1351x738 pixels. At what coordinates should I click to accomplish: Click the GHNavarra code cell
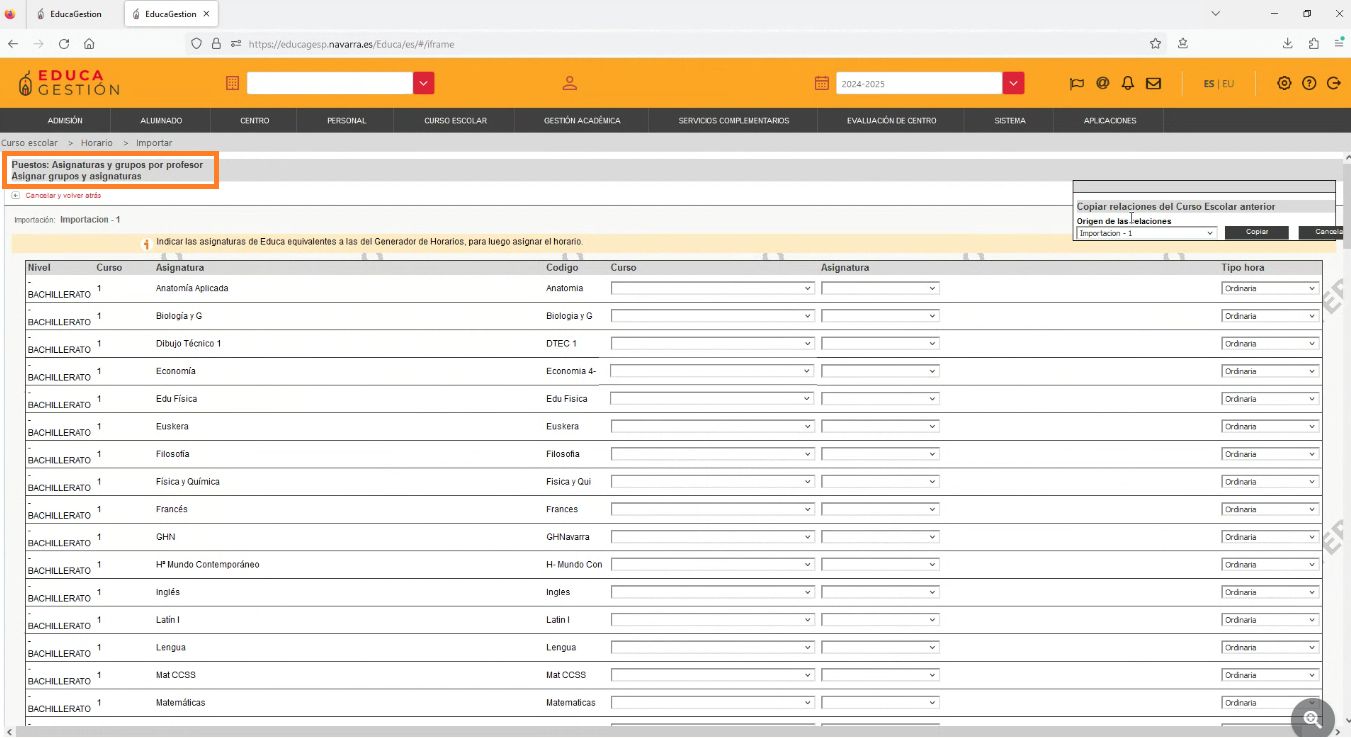(568, 537)
